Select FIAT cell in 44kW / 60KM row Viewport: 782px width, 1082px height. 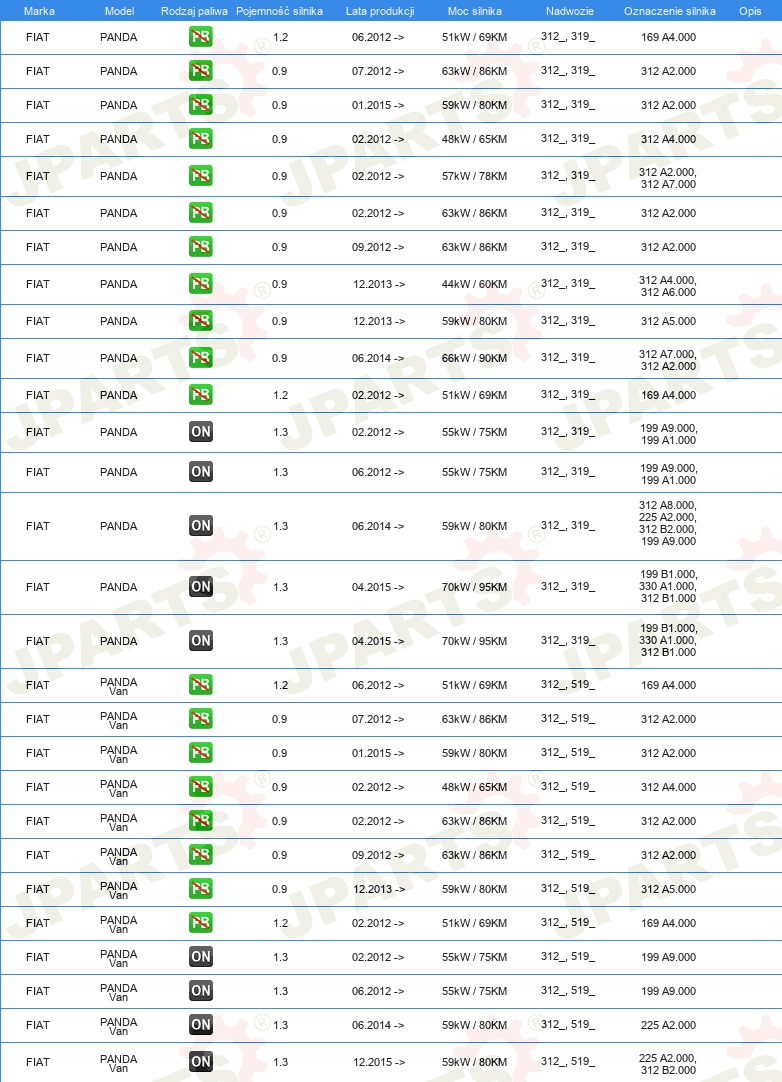point(38,284)
